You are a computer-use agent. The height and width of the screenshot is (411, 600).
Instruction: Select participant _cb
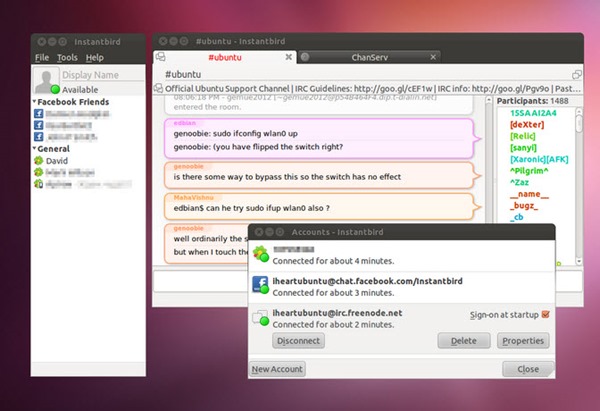(x=517, y=217)
